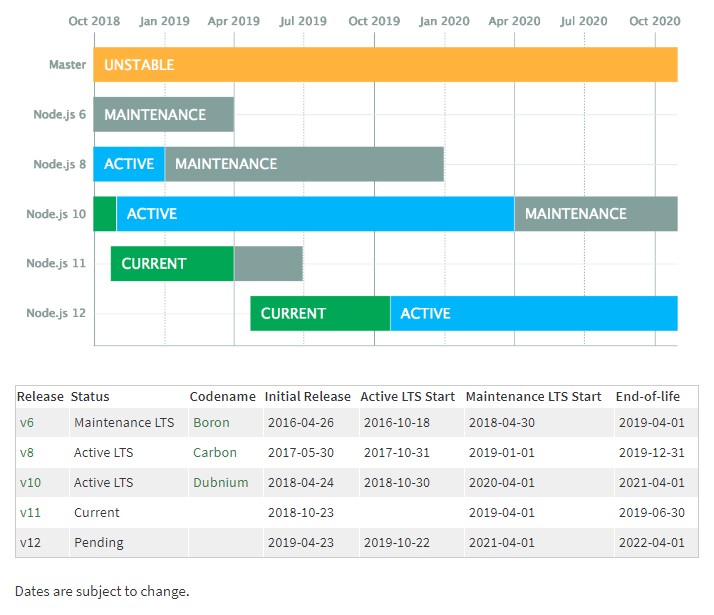714x615 pixels.
Task: Click the 2019-04-23 initial release date
Action: [x=301, y=543]
